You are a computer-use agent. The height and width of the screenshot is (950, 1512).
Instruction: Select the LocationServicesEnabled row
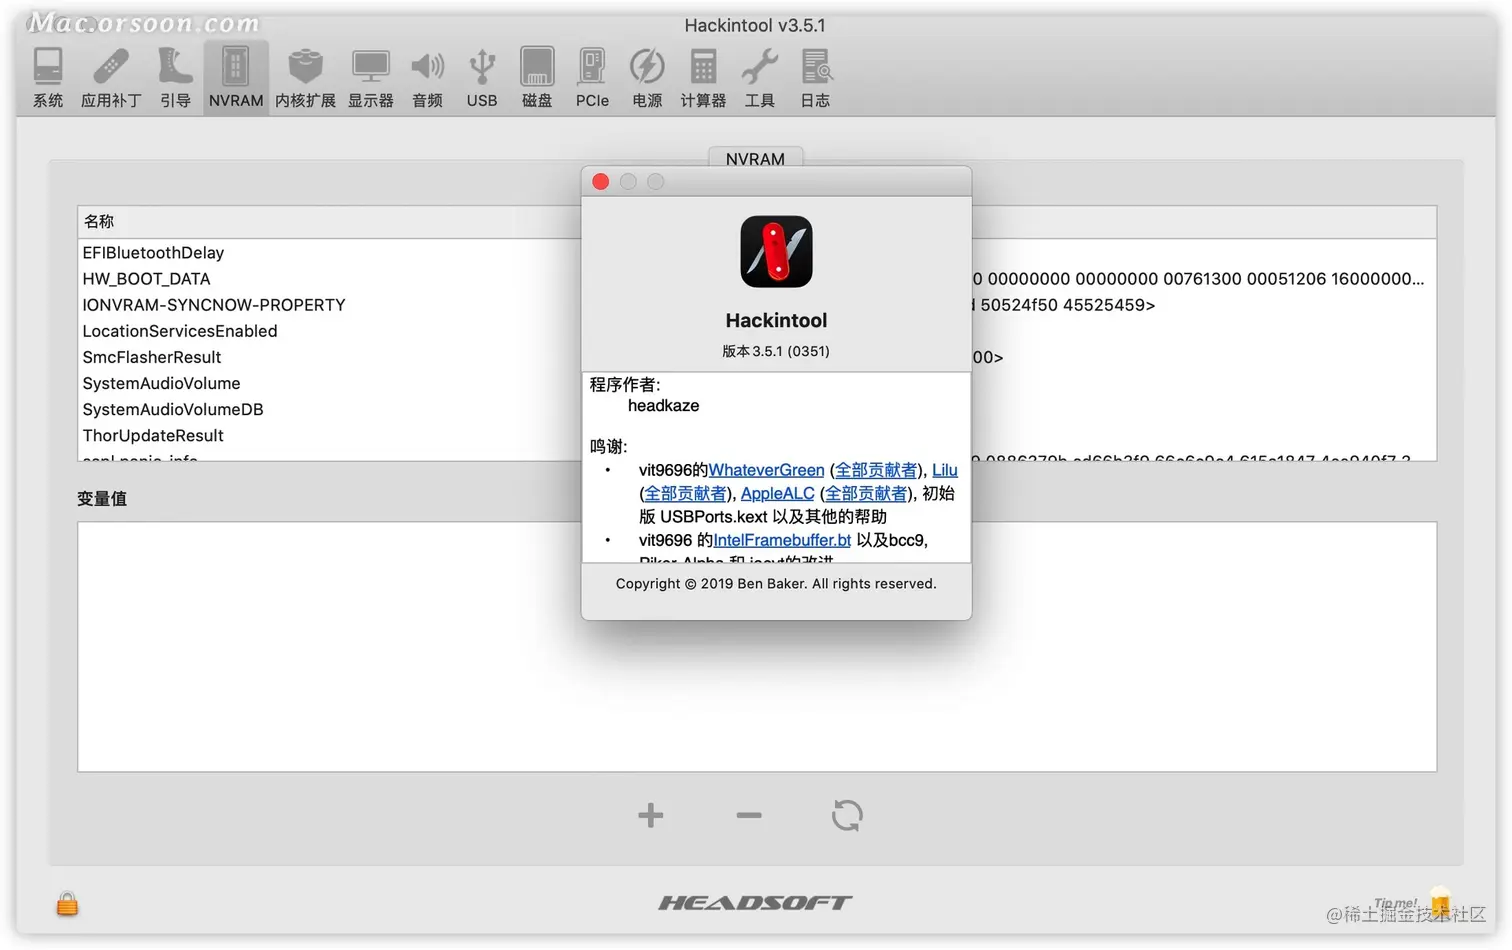pyautogui.click(x=330, y=331)
